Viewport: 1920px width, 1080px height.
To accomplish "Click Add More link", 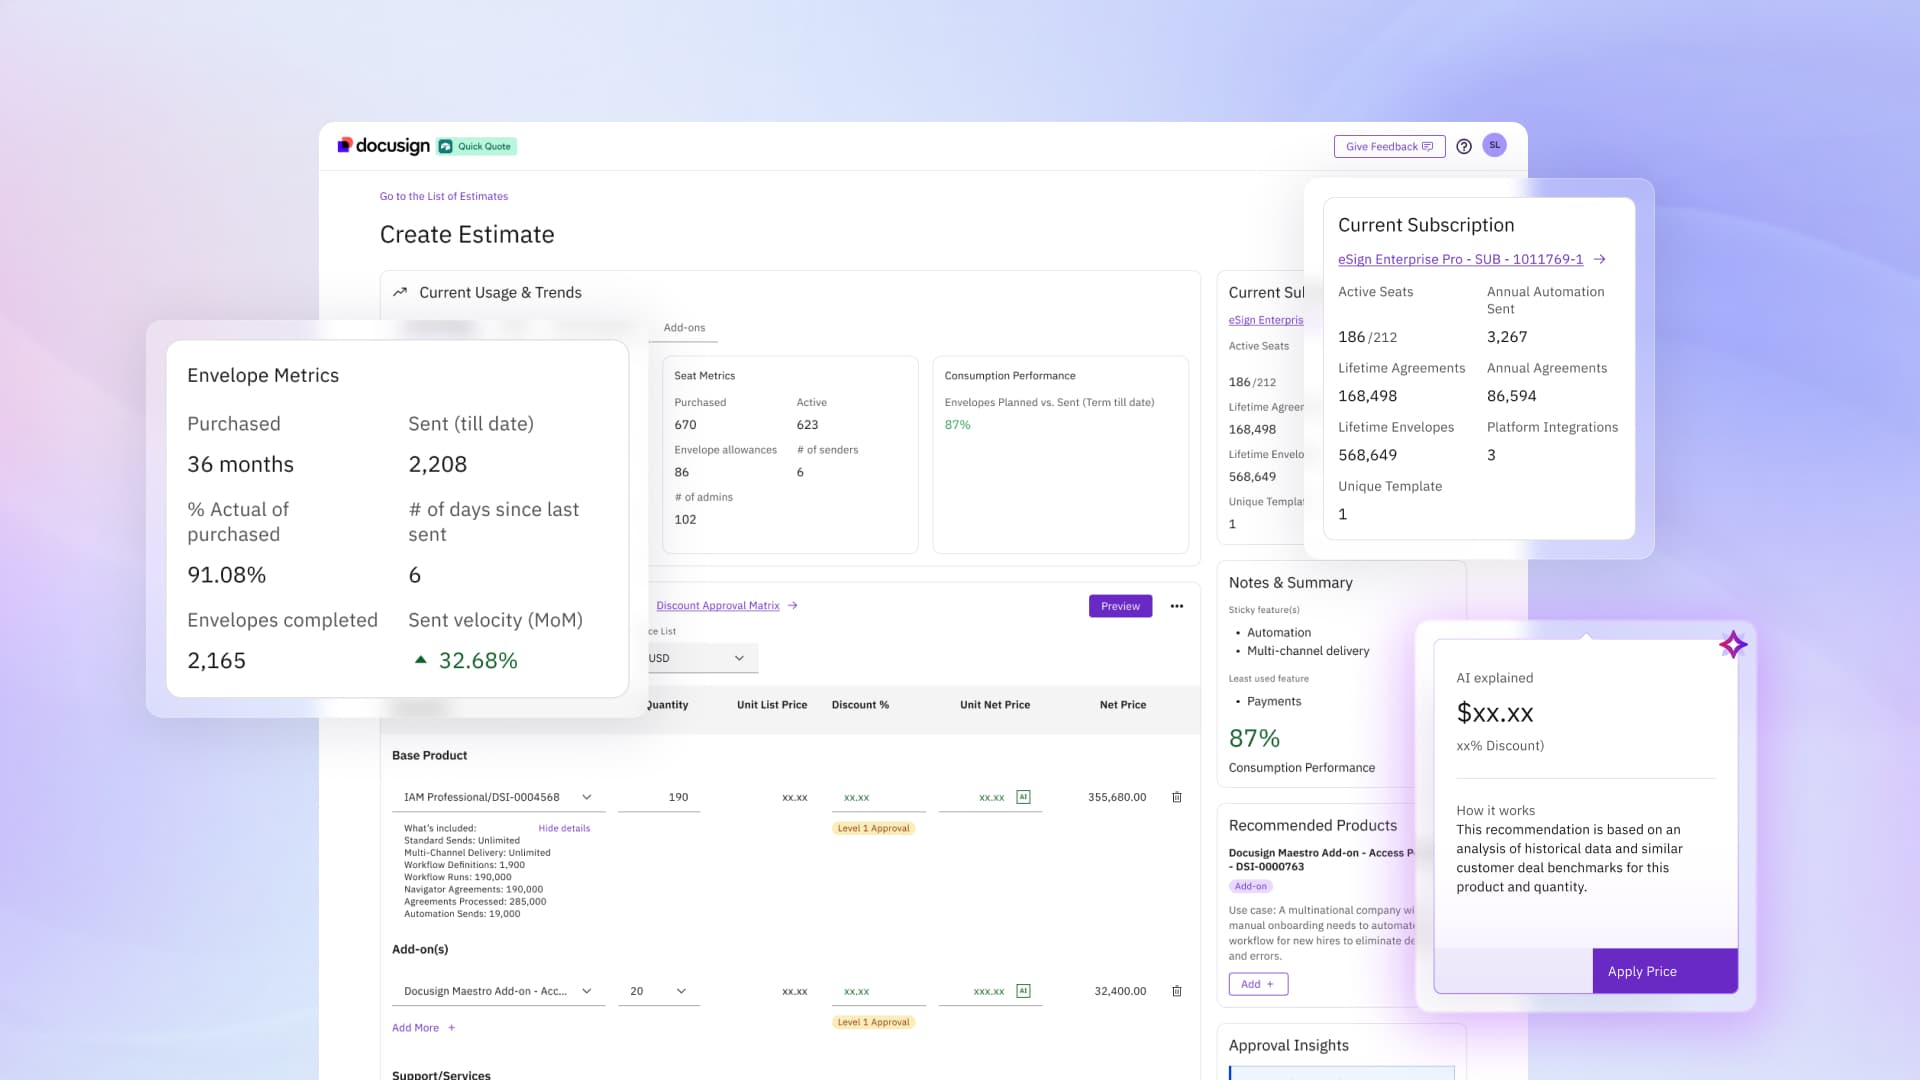I will coord(424,1028).
